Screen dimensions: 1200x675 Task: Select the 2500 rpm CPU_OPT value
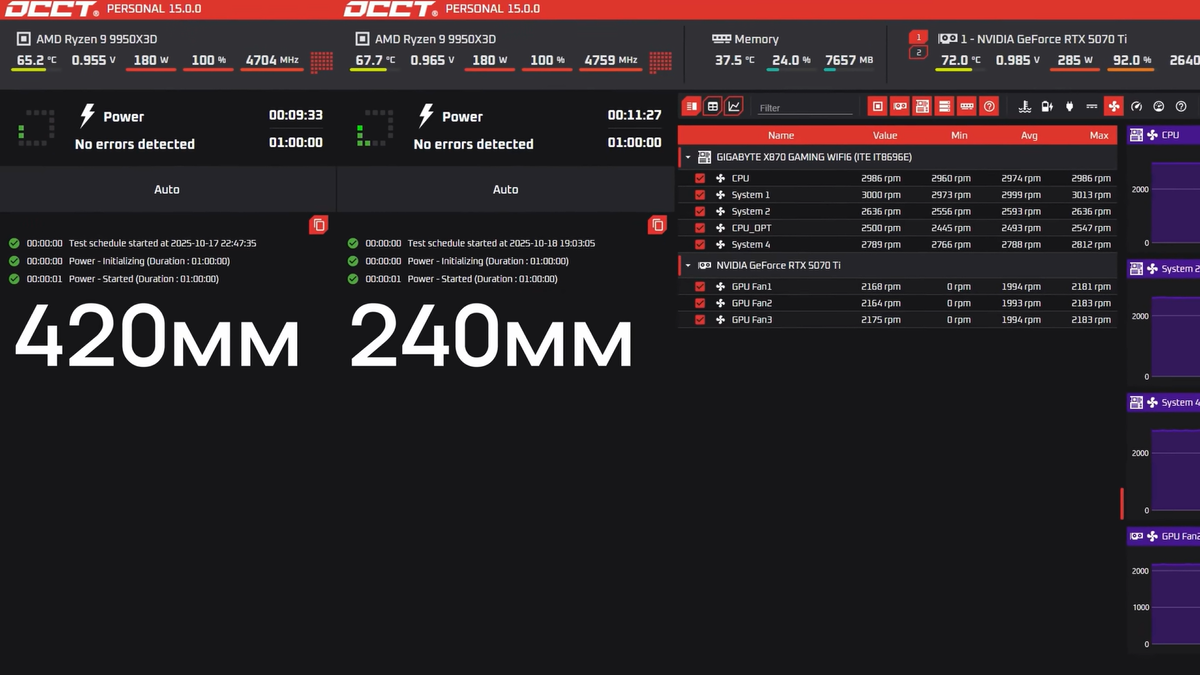(x=881, y=228)
